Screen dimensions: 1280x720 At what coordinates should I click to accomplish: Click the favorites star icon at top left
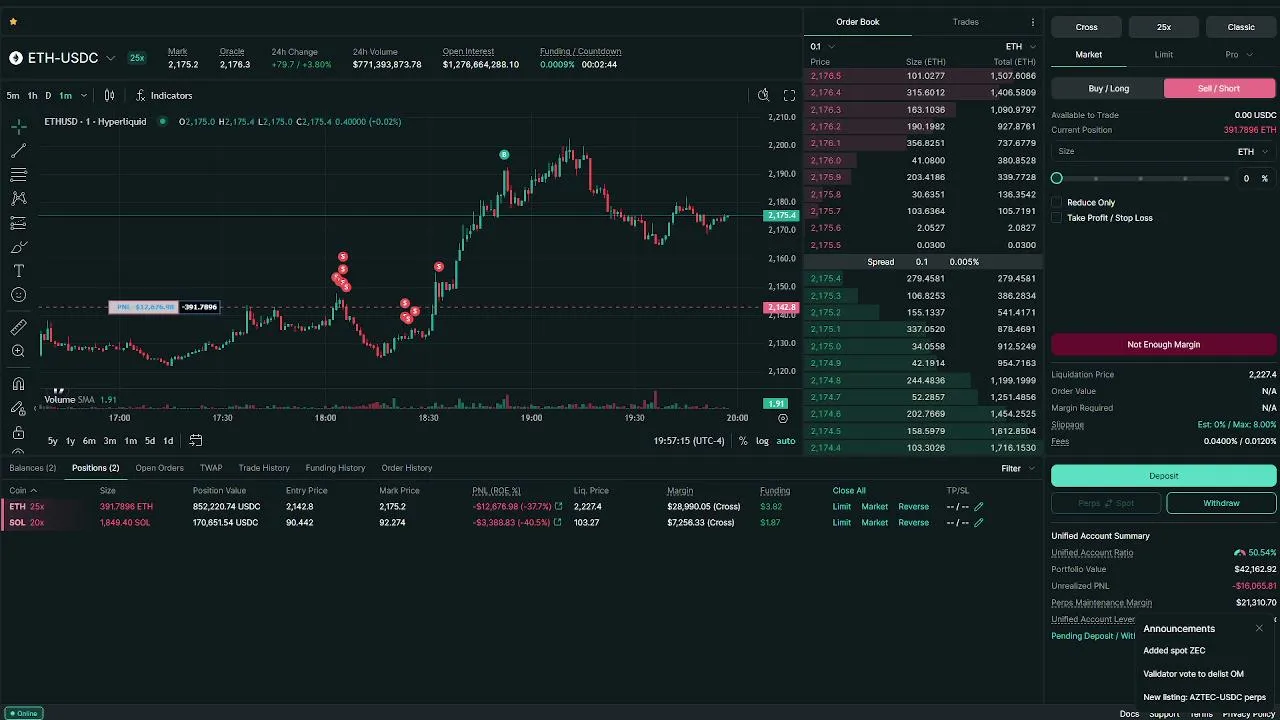13,21
